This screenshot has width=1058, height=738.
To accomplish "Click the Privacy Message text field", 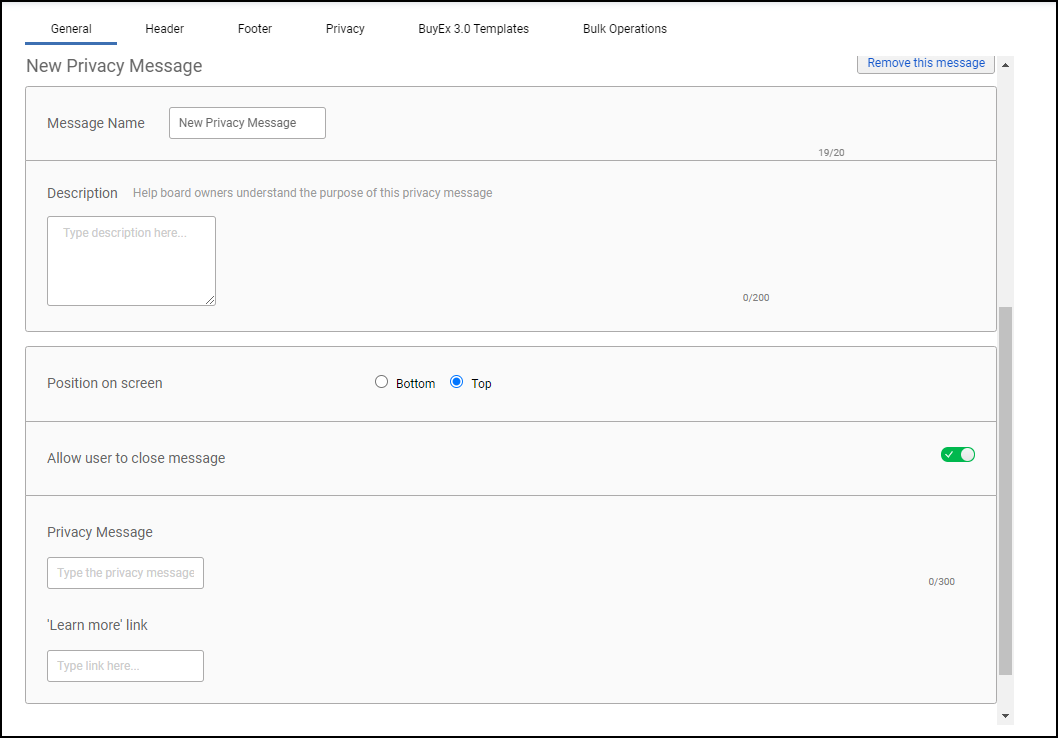I will coord(125,573).
